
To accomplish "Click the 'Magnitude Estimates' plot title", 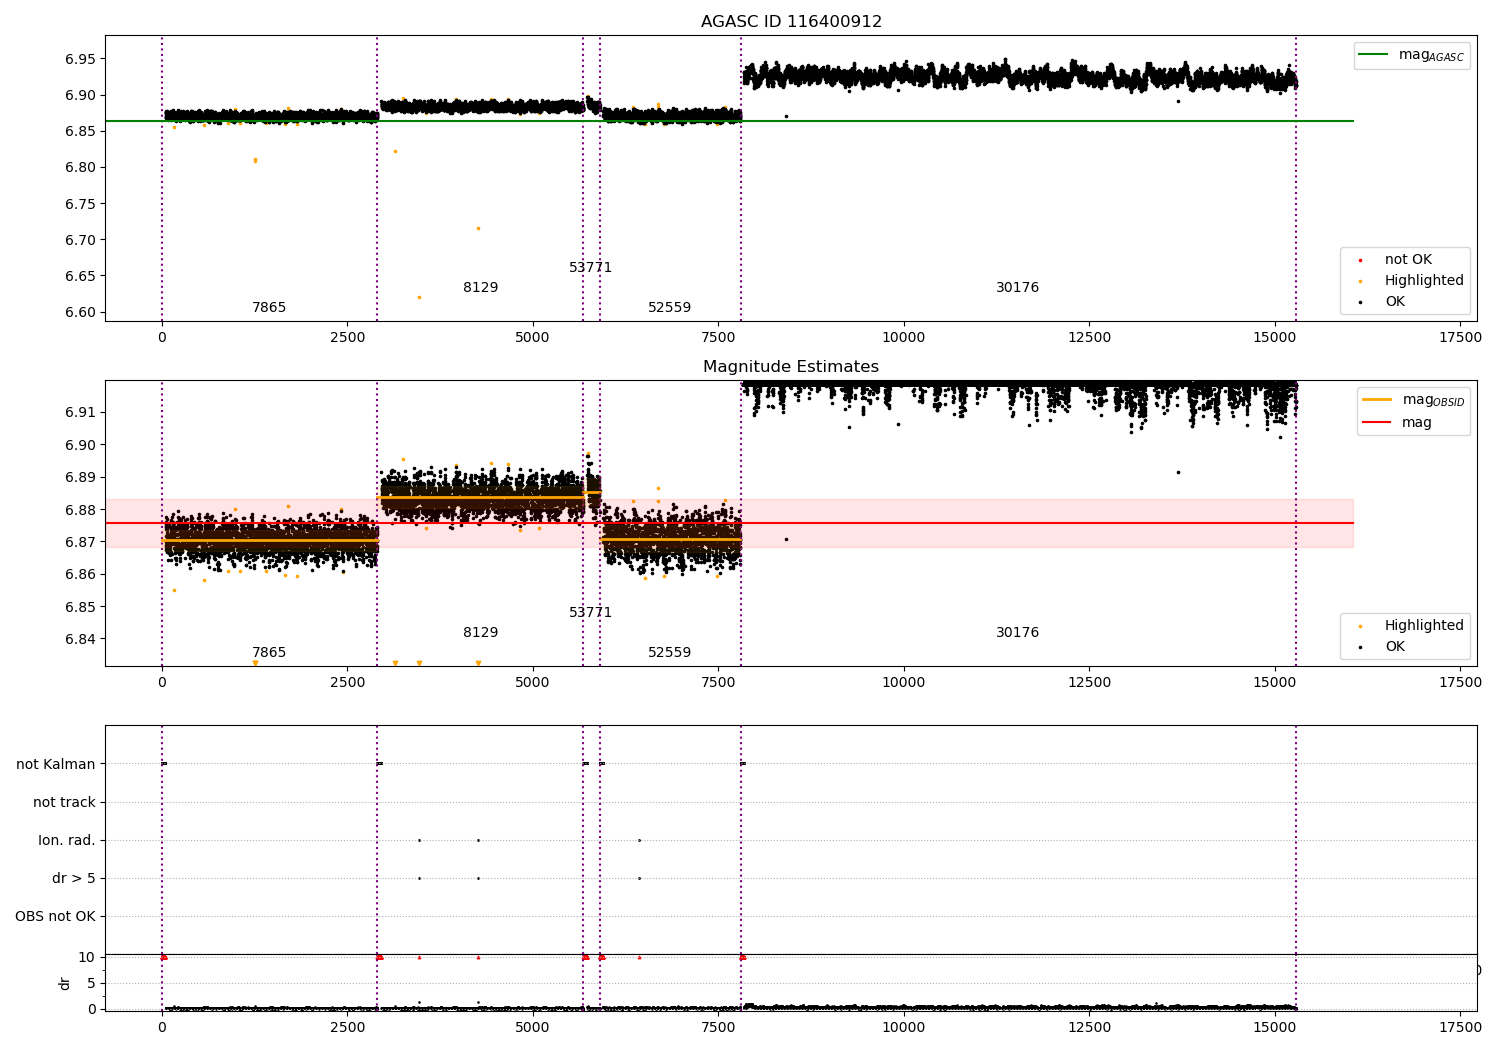I will click(x=791, y=367).
